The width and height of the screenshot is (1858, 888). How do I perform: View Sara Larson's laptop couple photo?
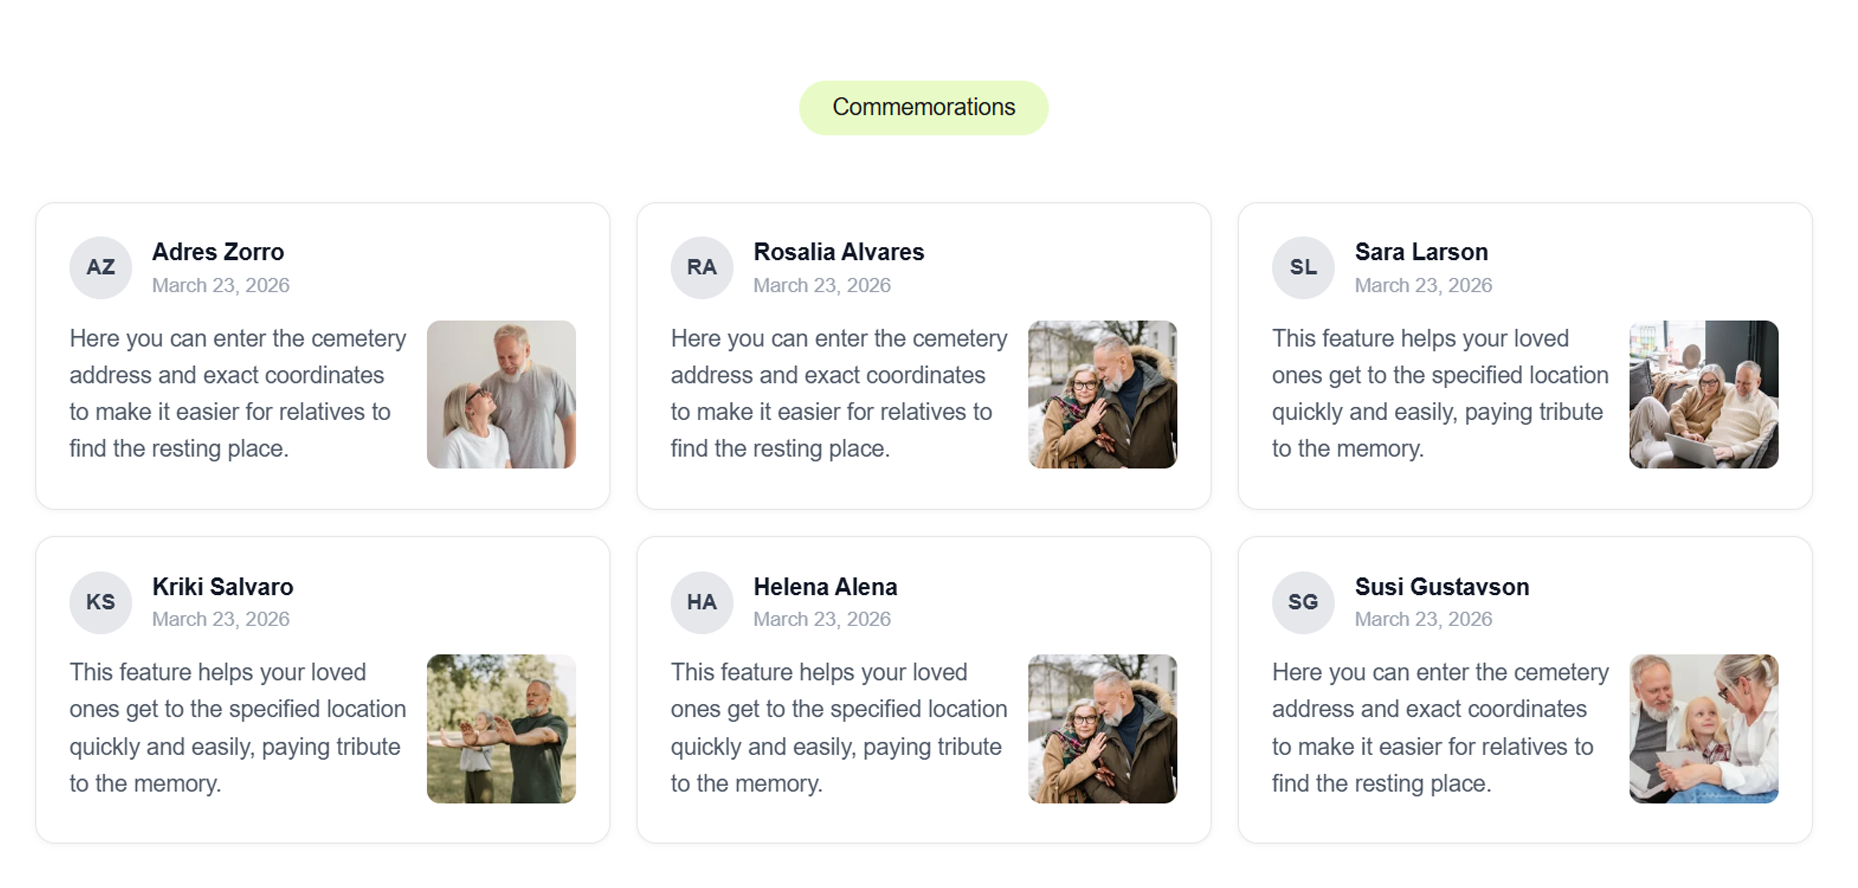click(x=1703, y=395)
